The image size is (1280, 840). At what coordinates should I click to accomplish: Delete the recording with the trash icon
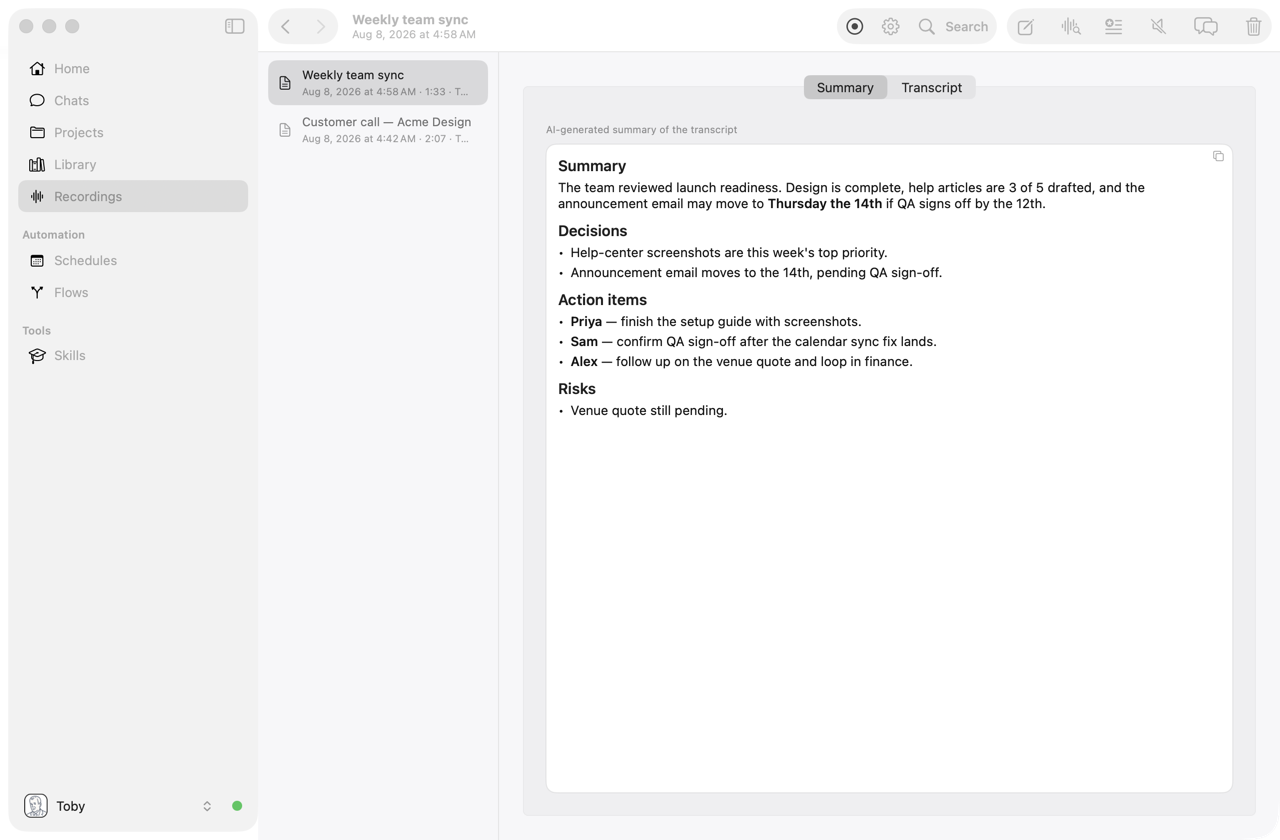coord(1253,27)
